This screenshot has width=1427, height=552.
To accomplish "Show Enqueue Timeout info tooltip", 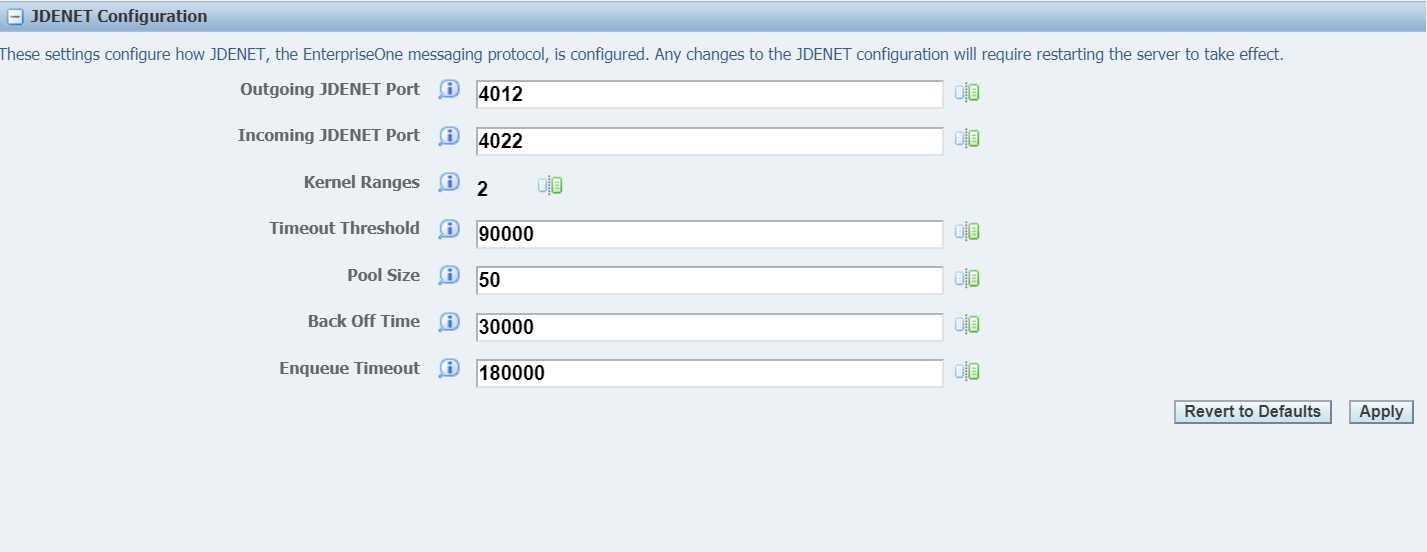I will [449, 368].
